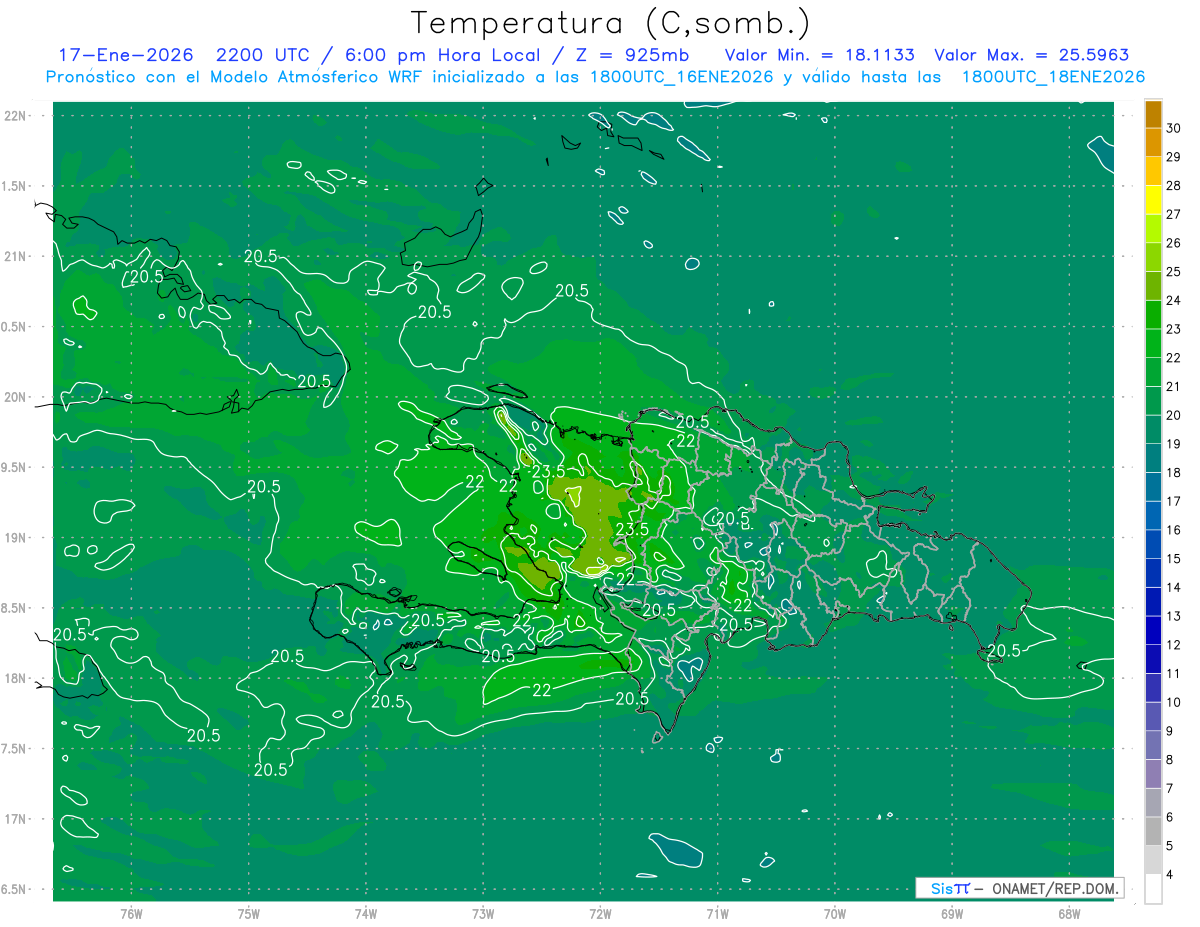
Task: Click the 6:00 pm Hora Local text
Action: pyautogui.click(x=438, y=55)
